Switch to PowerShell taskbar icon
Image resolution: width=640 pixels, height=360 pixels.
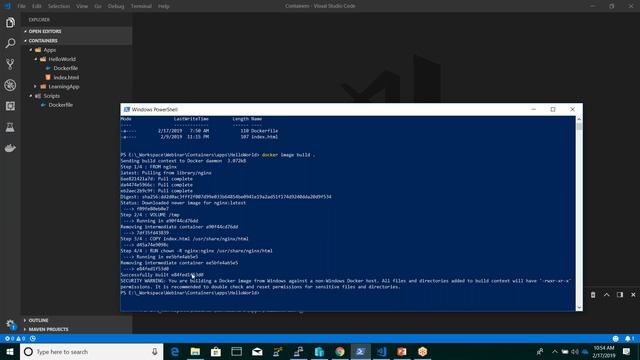[x=360, y=351]
